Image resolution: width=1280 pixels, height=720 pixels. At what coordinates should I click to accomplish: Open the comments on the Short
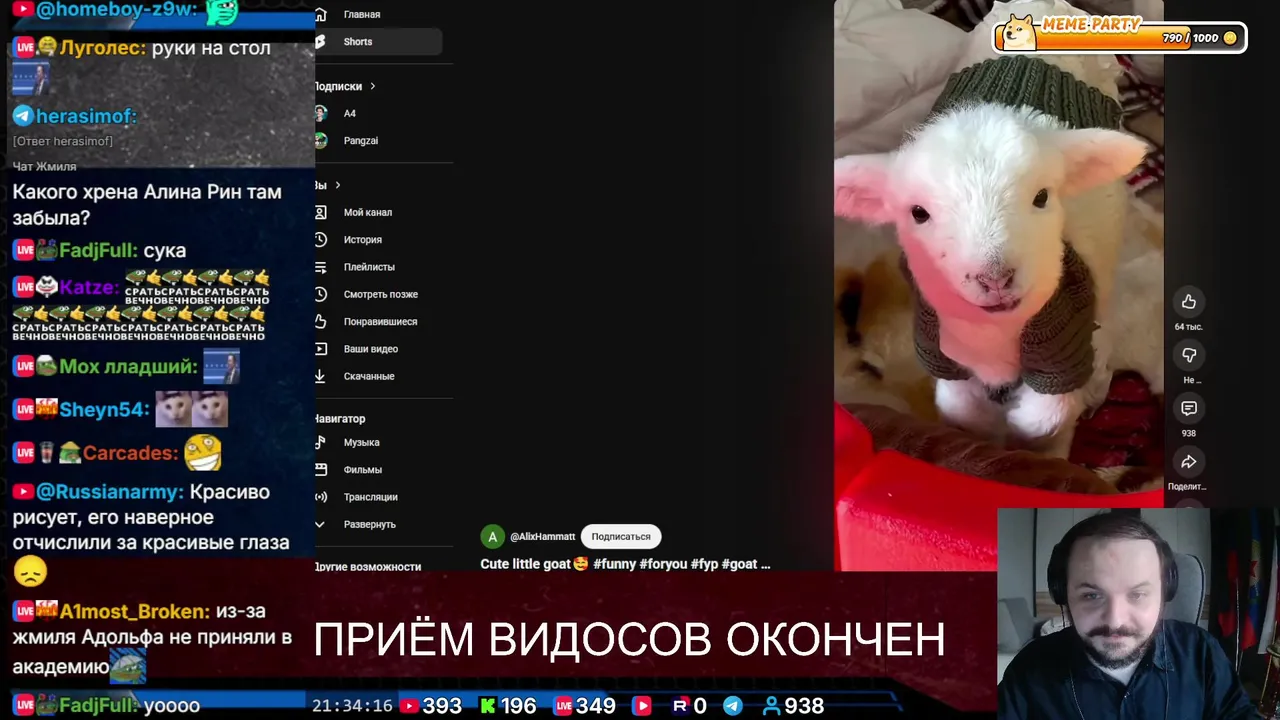(1189, 408)
